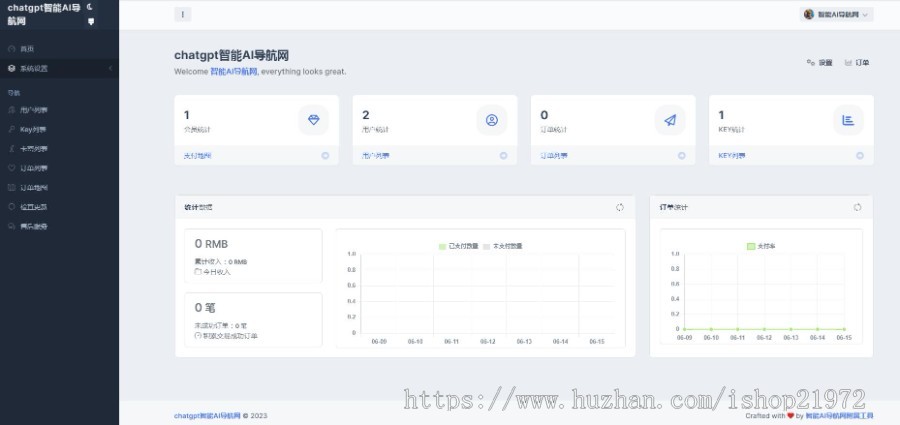Click the diamond icon in the first stat card
Screen dimensions: 900x425
(x=313, y=120)
